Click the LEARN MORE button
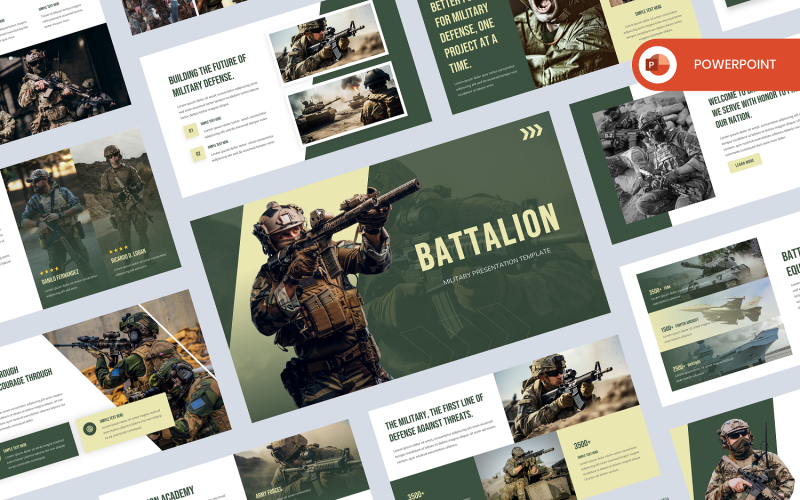This screenshot has height=500, width=800. click(x=744, y=163)
